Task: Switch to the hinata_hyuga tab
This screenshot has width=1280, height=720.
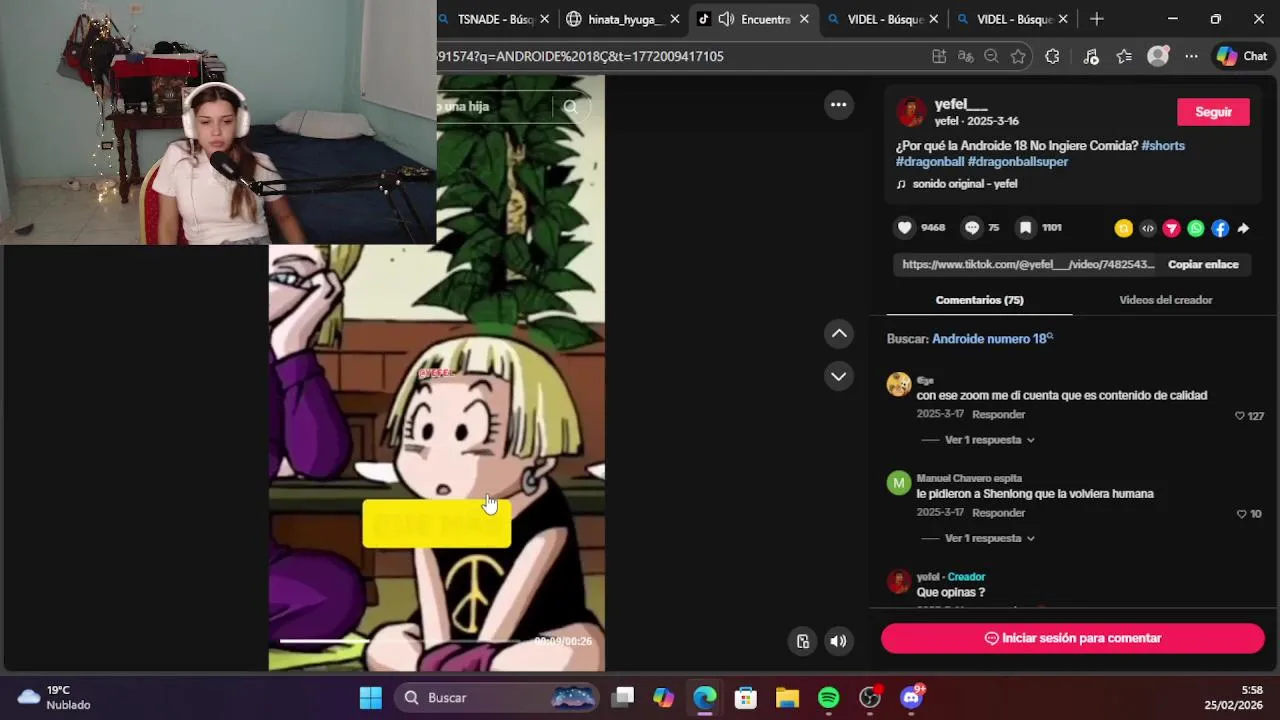Action: click(623, 19)
